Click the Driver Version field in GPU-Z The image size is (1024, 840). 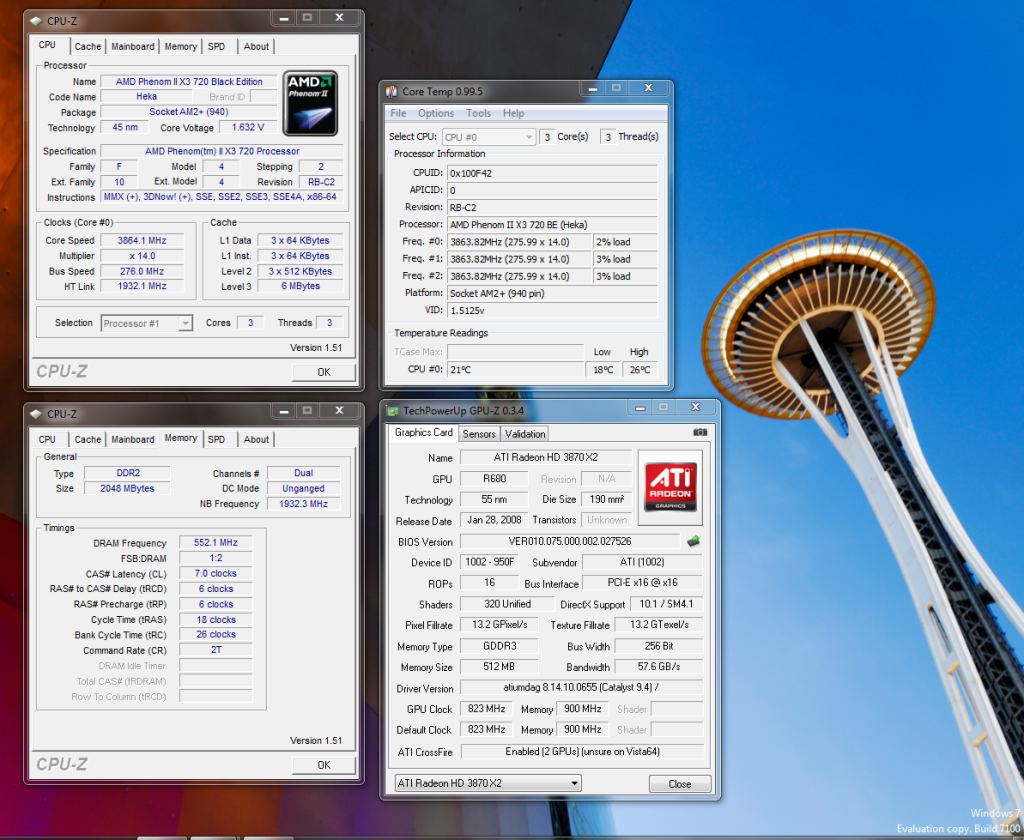[581, 687]
